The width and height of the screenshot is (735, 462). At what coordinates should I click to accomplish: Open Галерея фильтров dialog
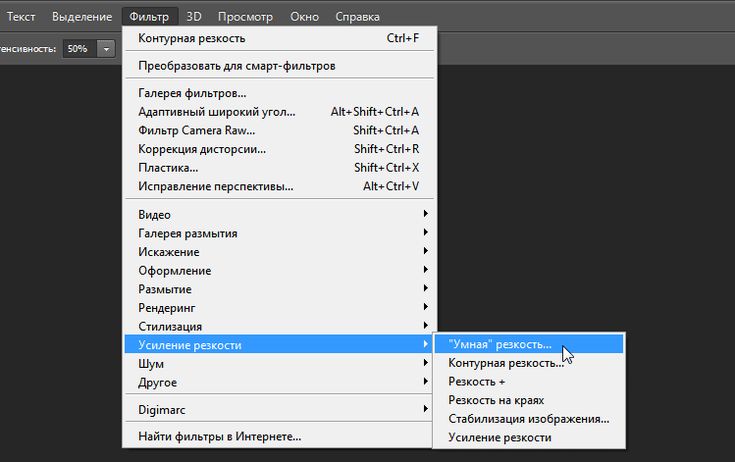tap(193, 93)
